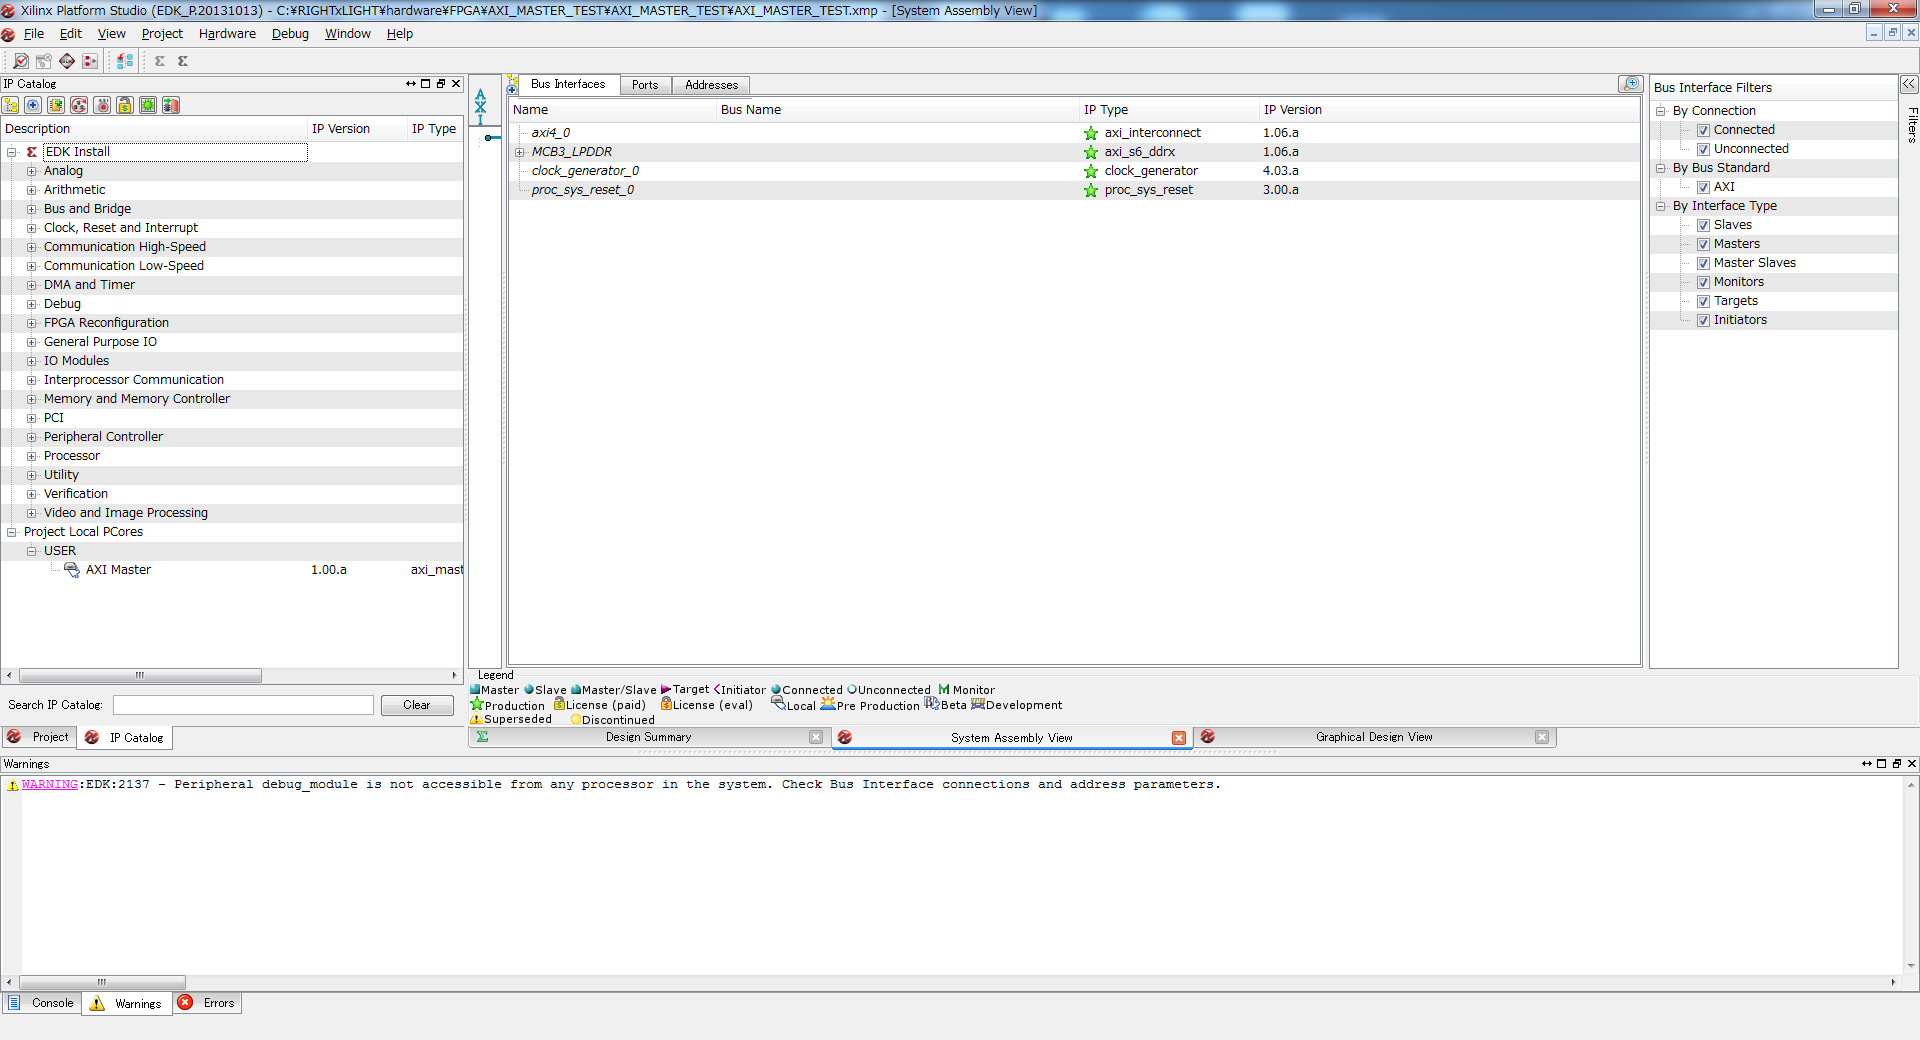
Task: Click the right sigma toolbar icon
Action: coord(183,61)
